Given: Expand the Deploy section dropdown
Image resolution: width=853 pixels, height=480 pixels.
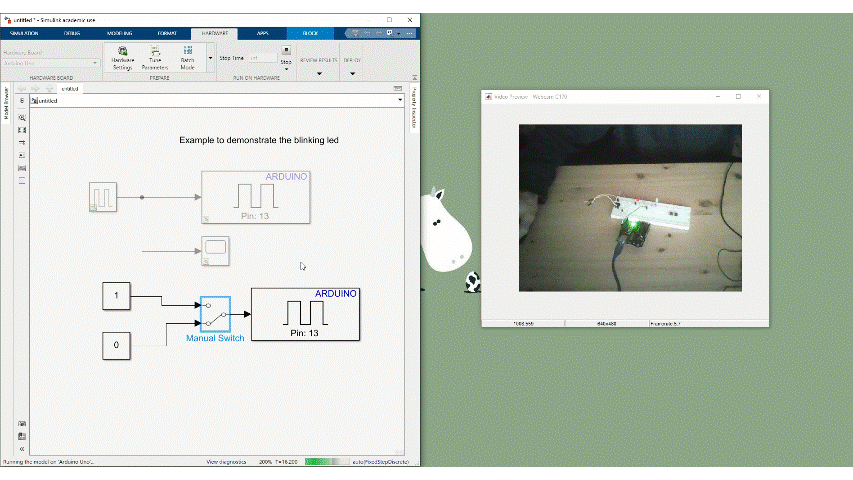Looking at the screenshot, I should 353,73.
